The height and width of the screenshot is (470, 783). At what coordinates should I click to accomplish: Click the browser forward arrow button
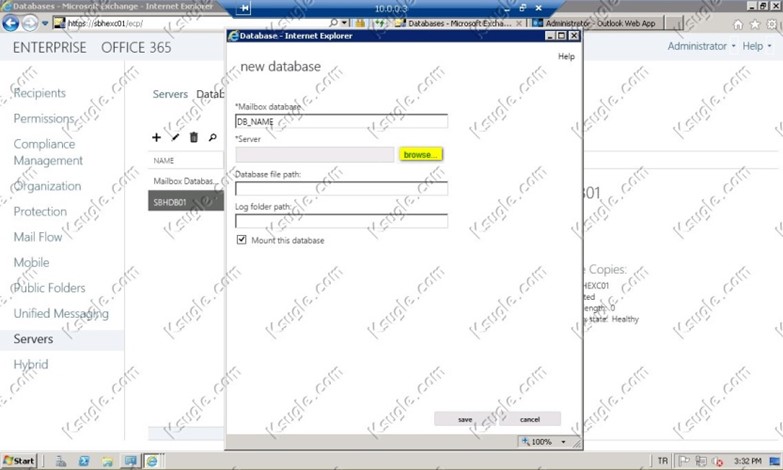tap(30, 23)
